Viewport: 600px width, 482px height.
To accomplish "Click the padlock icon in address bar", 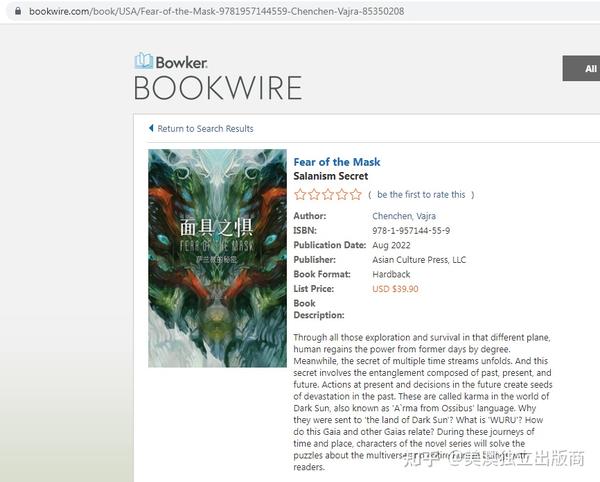I will pos(18,11).
